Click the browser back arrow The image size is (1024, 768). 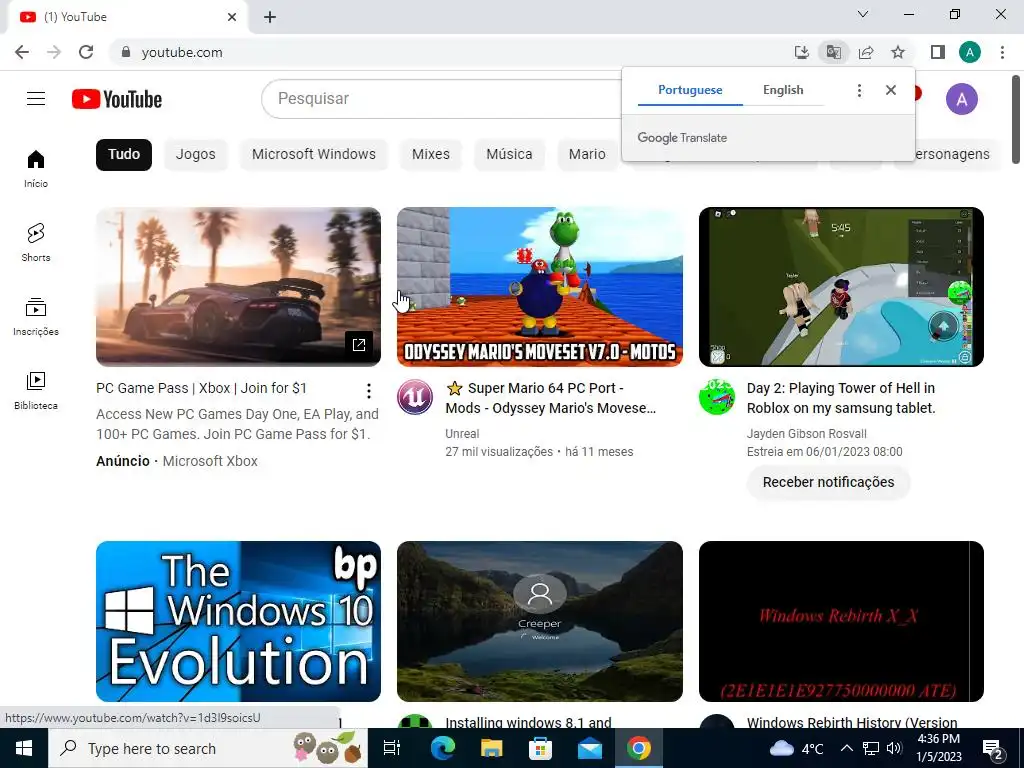point(22,52)
